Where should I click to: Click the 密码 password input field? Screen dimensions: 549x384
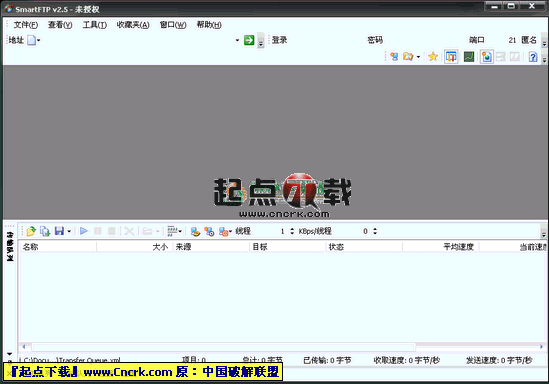tap(425, 40)
